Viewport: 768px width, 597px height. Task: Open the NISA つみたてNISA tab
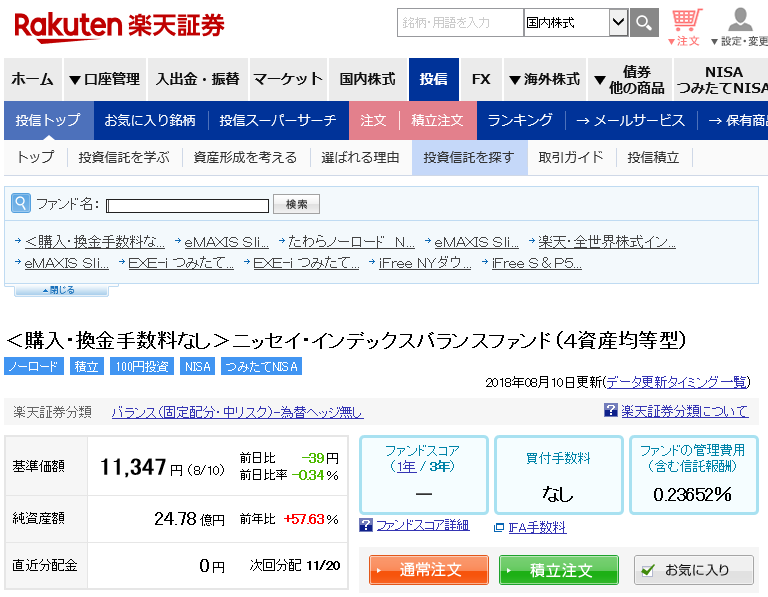[721, 79]
